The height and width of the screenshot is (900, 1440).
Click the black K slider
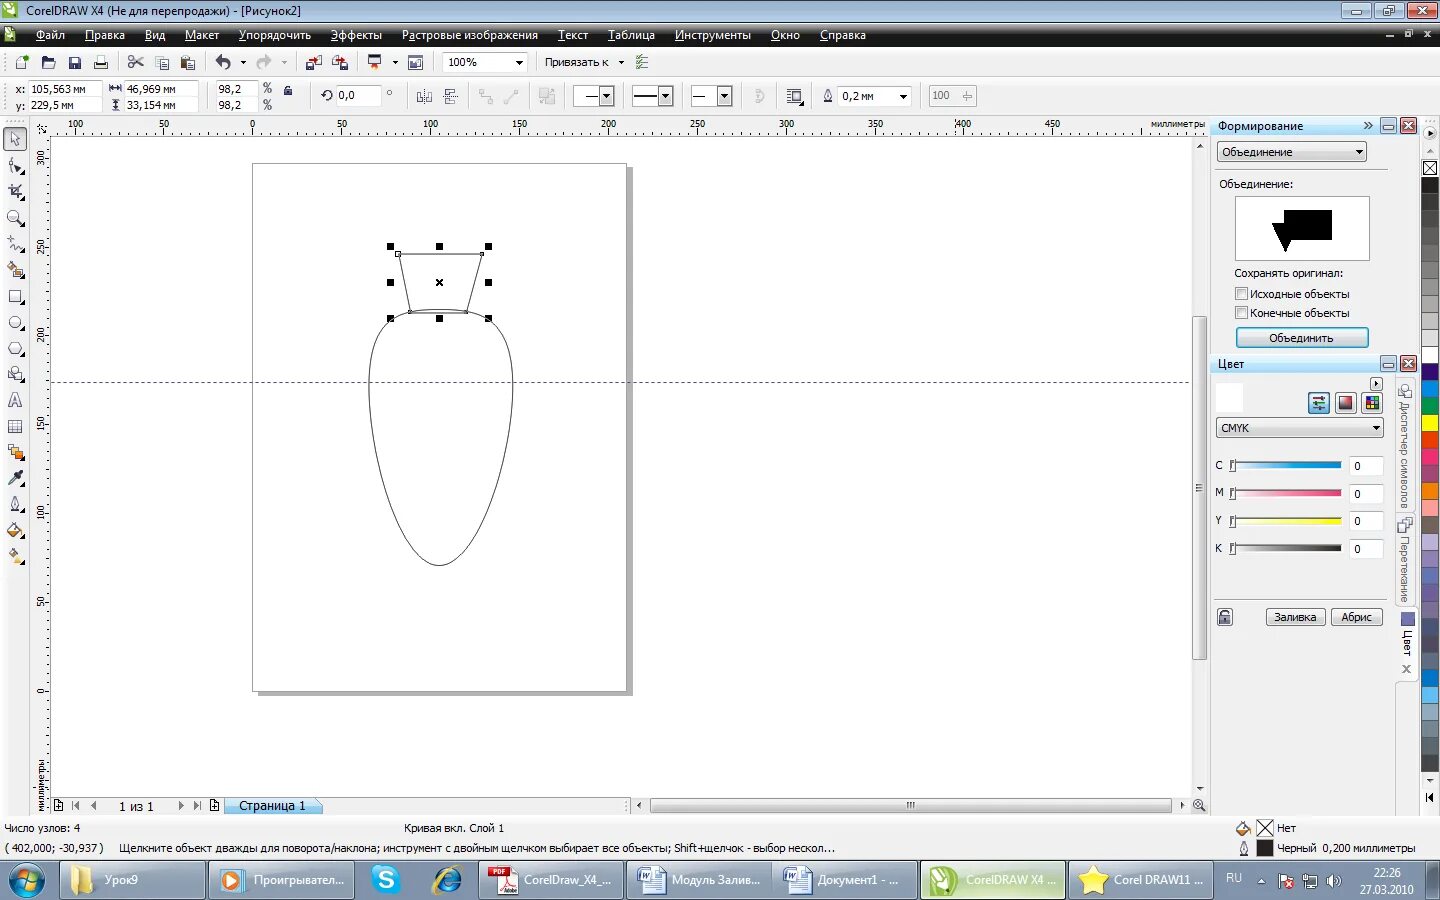(x=1286, y=548)
